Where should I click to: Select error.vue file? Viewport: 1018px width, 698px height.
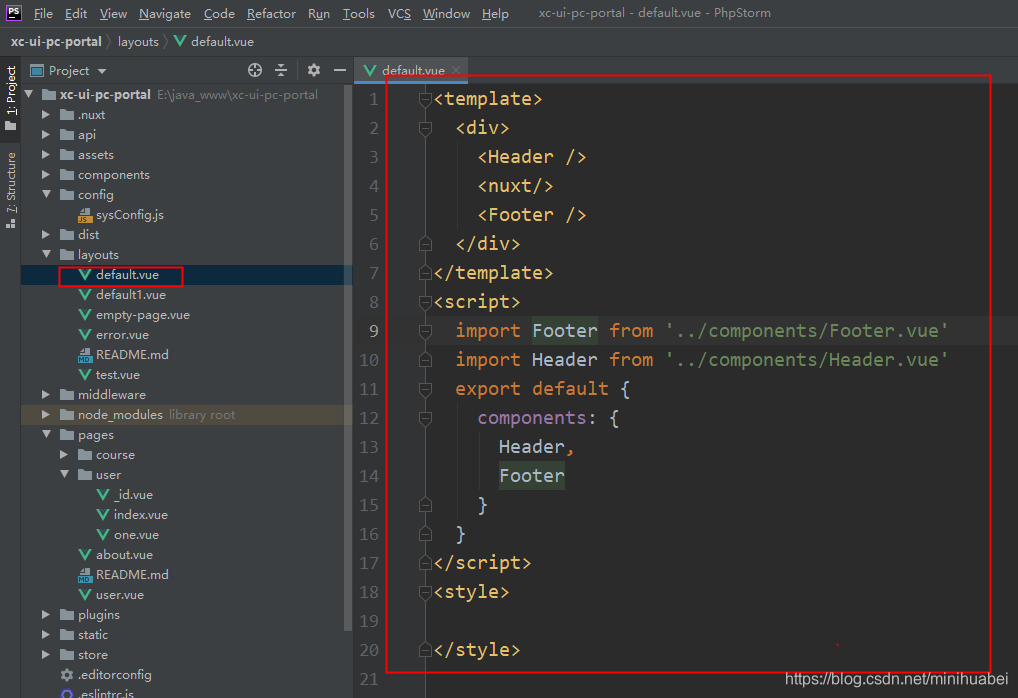click(x=122, y=335)
